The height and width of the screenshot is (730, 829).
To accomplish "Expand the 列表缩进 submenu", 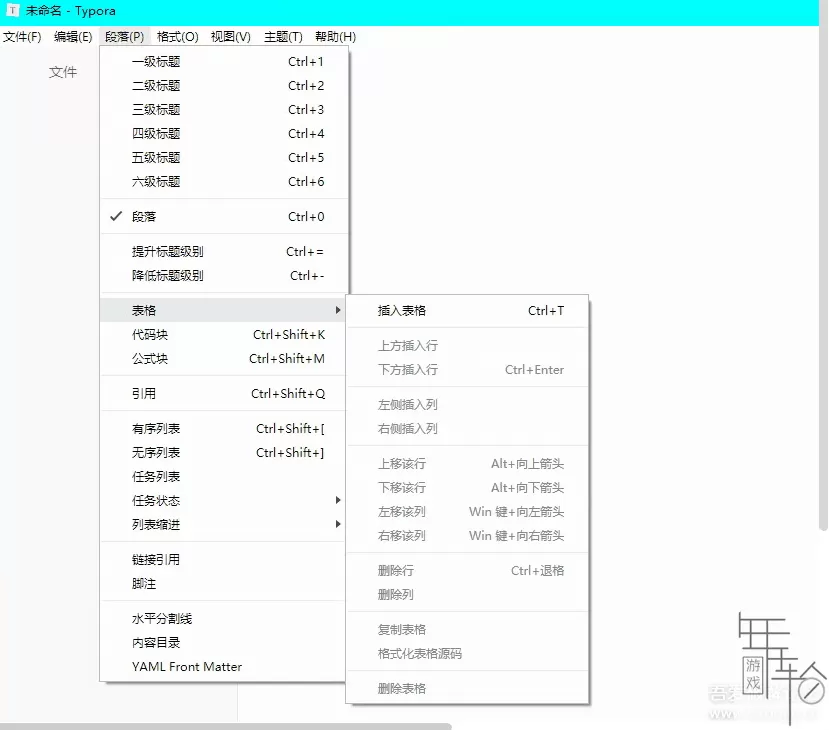I will 224,524.
